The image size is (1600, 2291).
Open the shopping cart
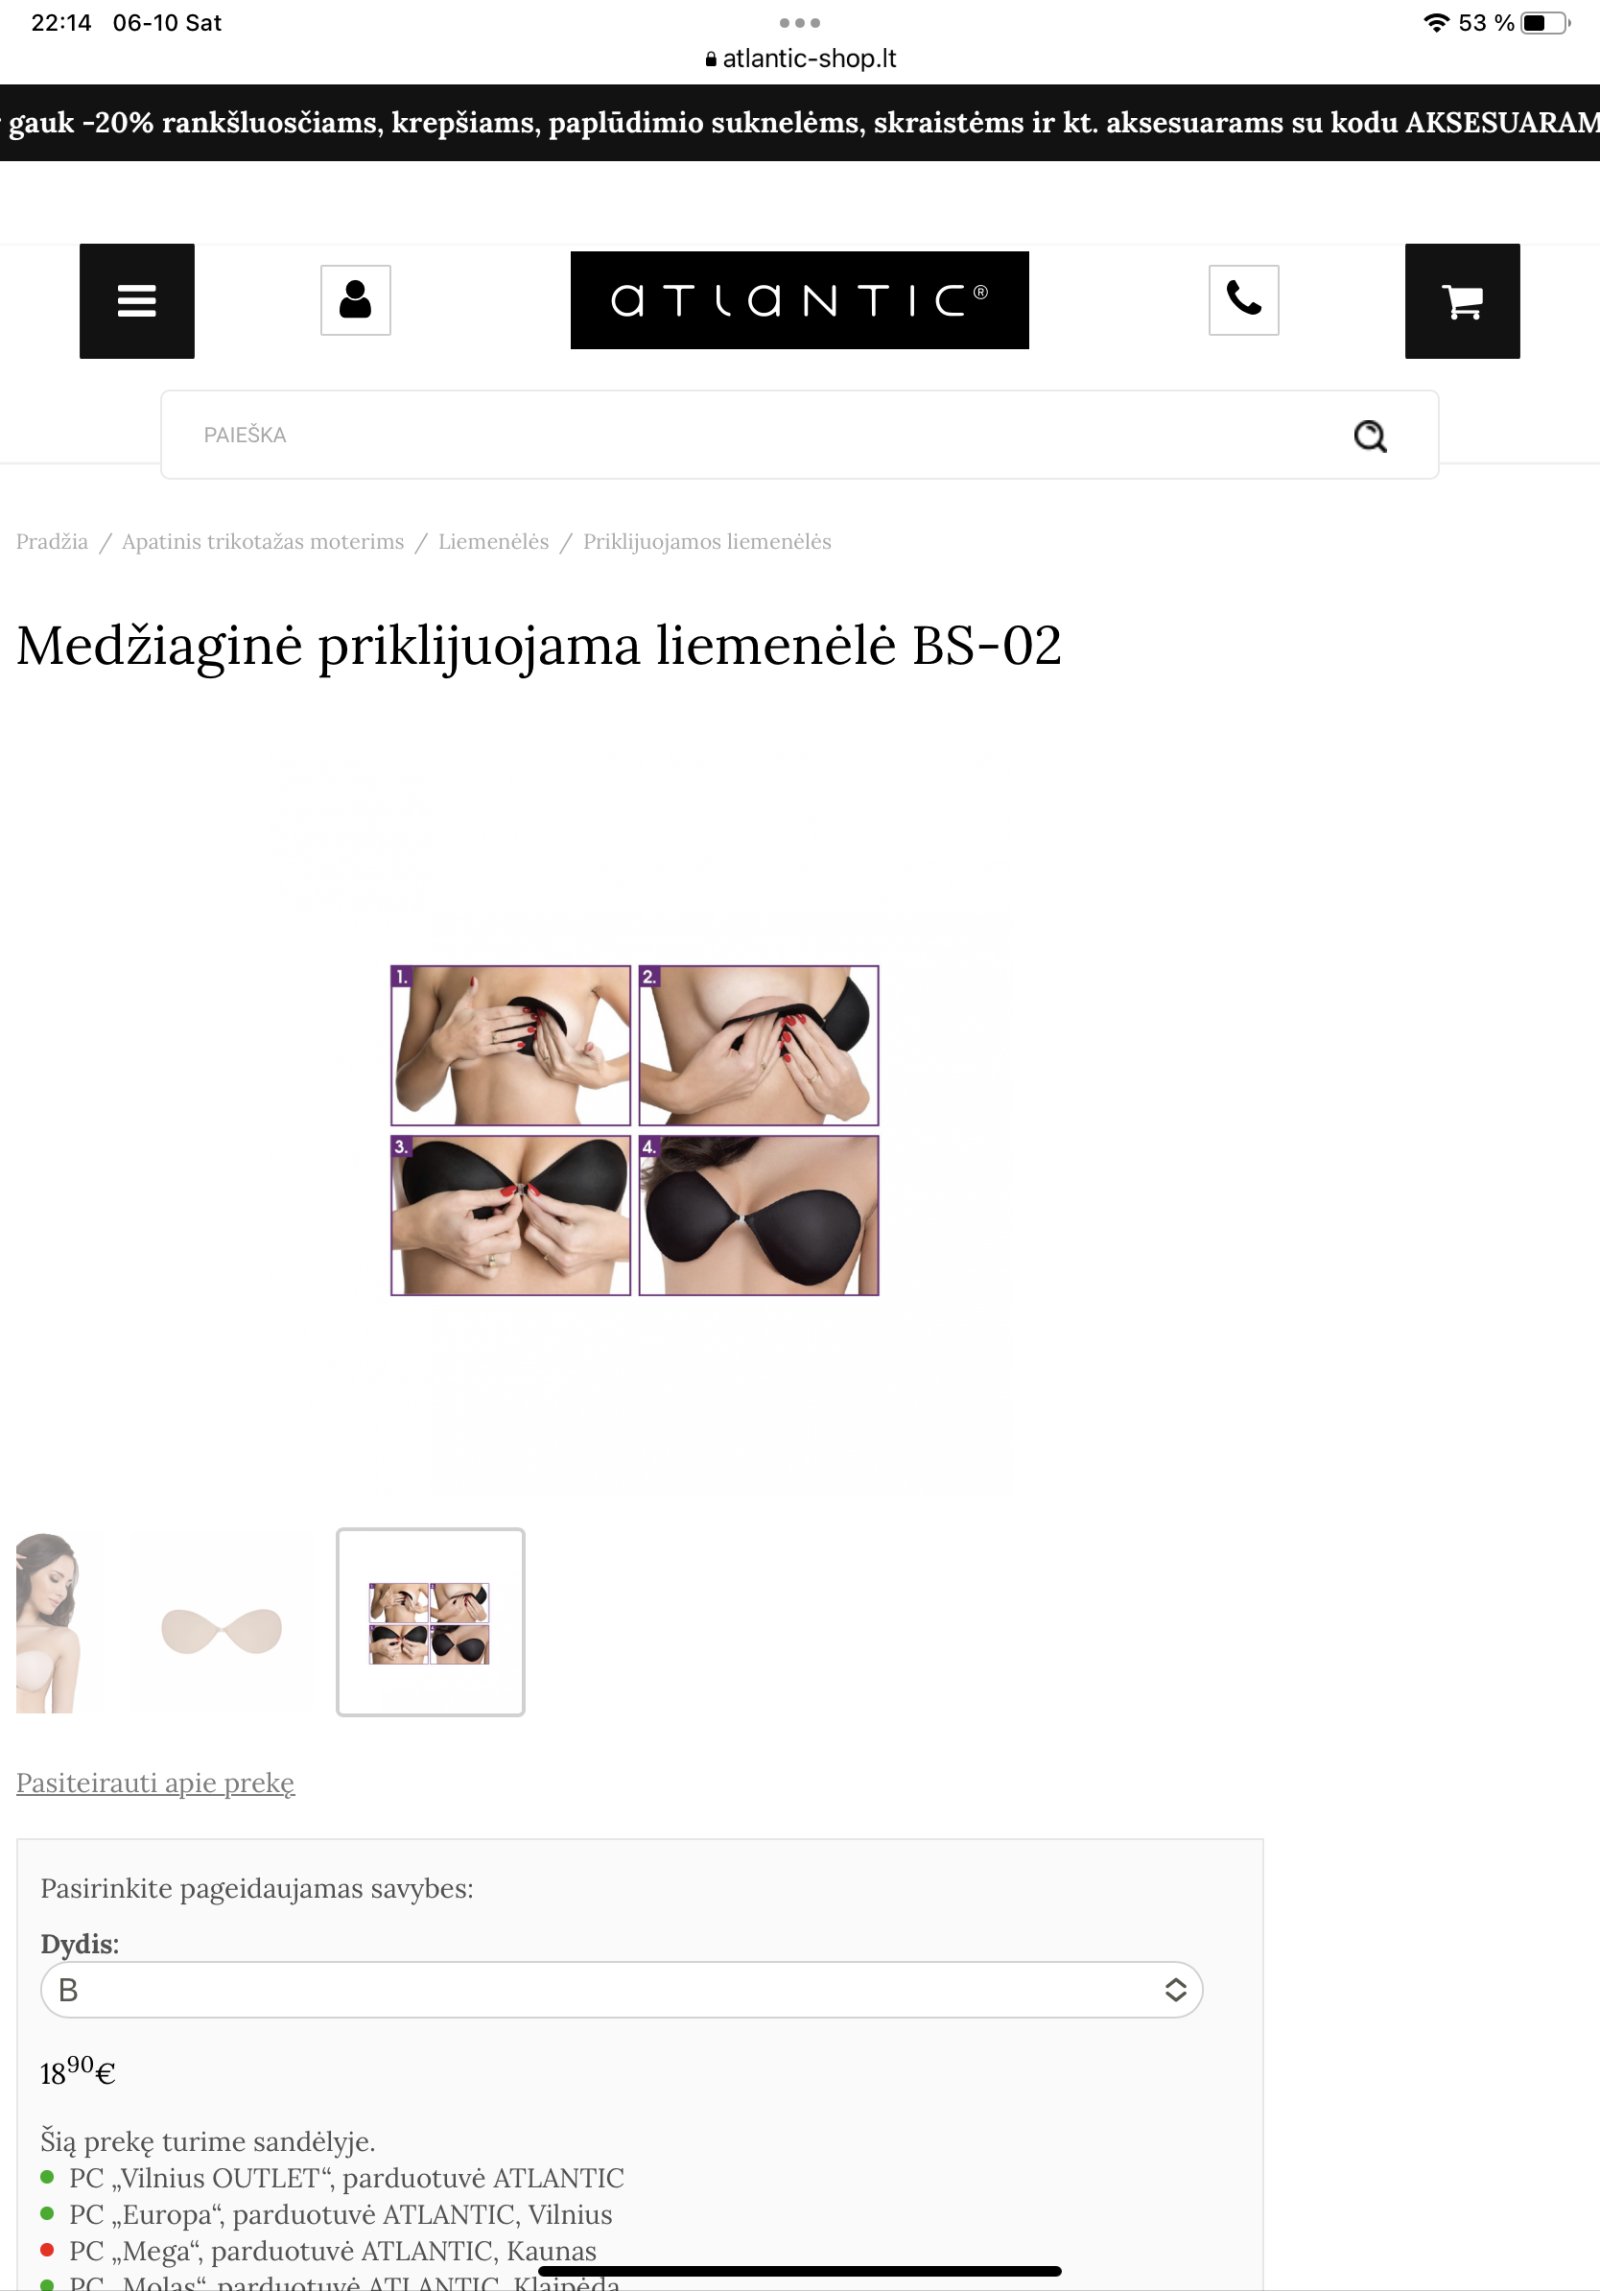1462,301
